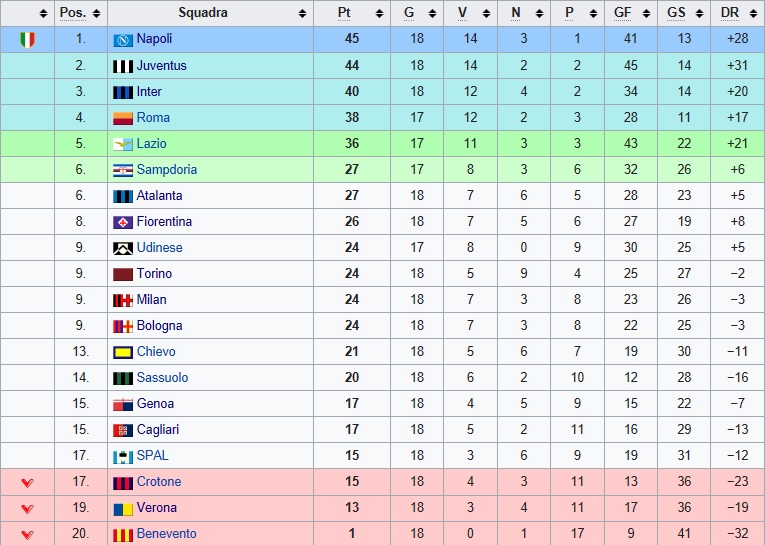Toggle sort arrows on first unlabeled column
765x545 pixels.
coord(43,14)
